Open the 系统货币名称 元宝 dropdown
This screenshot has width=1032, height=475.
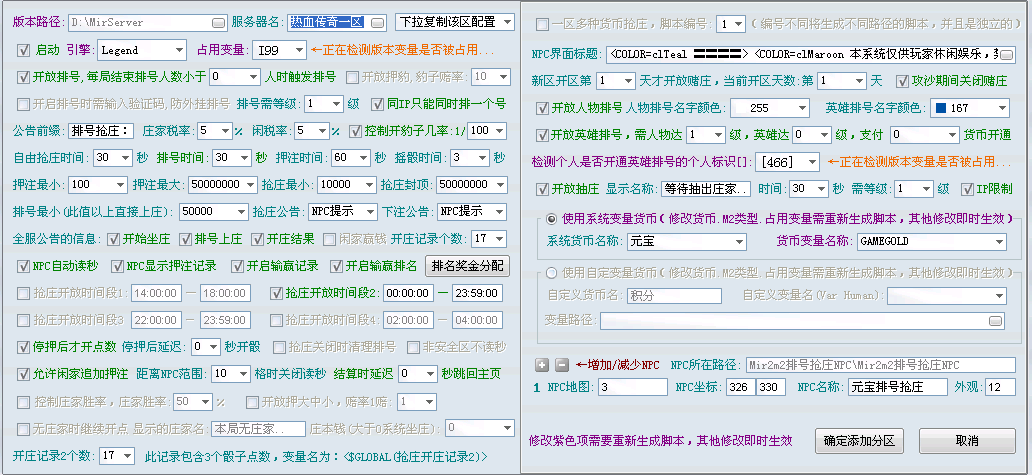click(x=684, y=241)
